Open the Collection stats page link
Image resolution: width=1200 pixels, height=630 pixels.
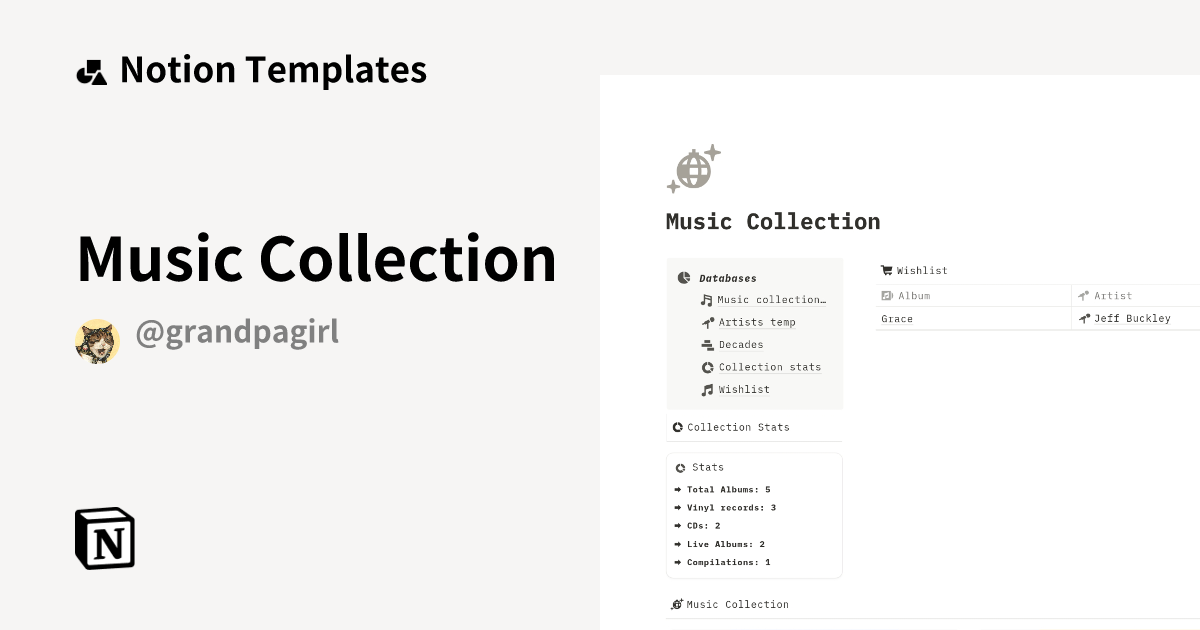point(770,367)
